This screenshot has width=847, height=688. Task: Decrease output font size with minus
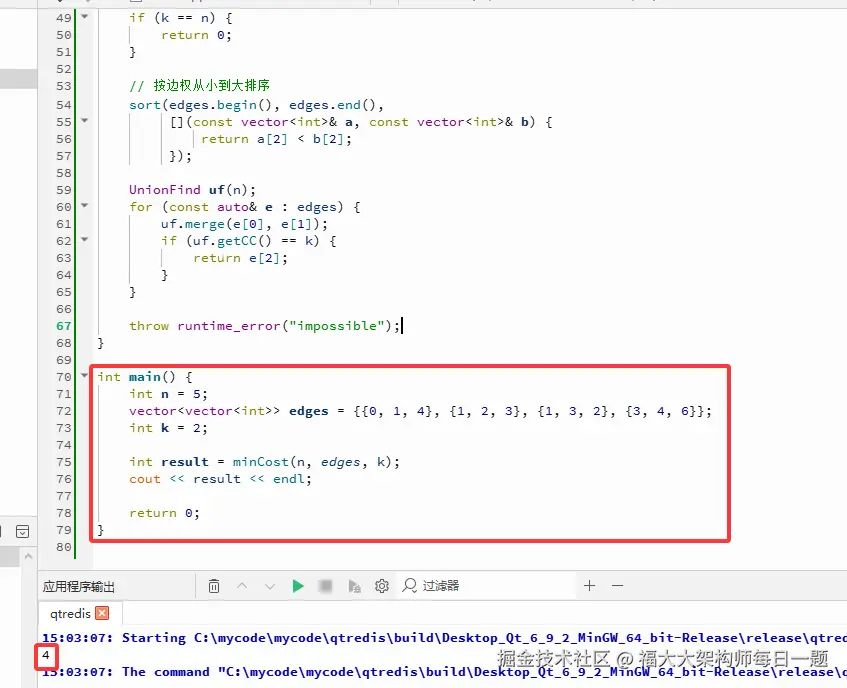pos(617,585)
